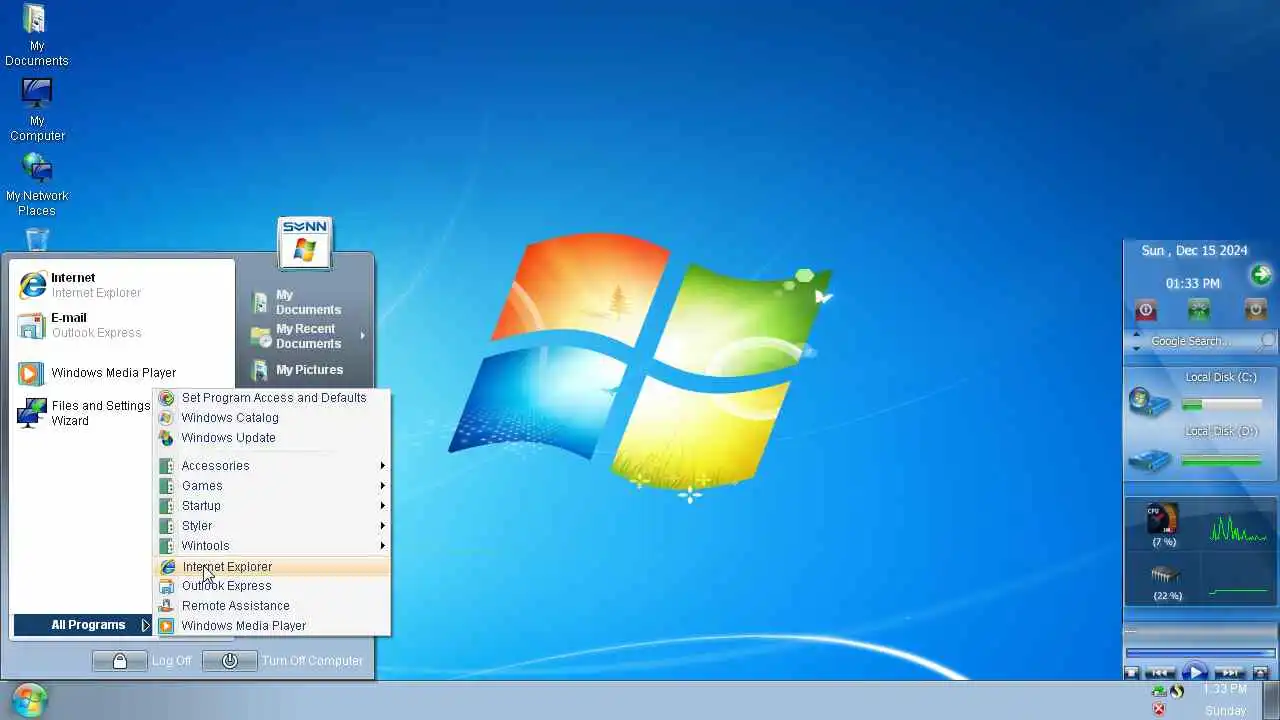Open Files and Settings Transfer Wizard
This screenshot has width=1280, height=720.
[84, 413]
